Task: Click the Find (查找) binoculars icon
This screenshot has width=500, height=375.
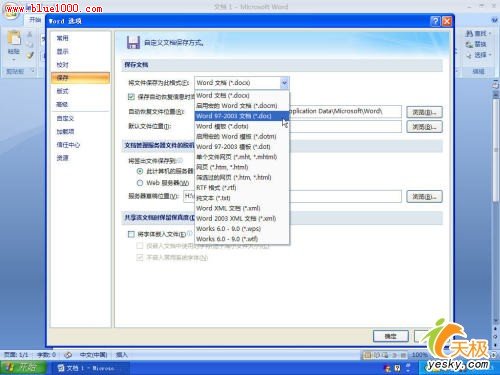Action: pyautogui.click(x=469, y=34)
